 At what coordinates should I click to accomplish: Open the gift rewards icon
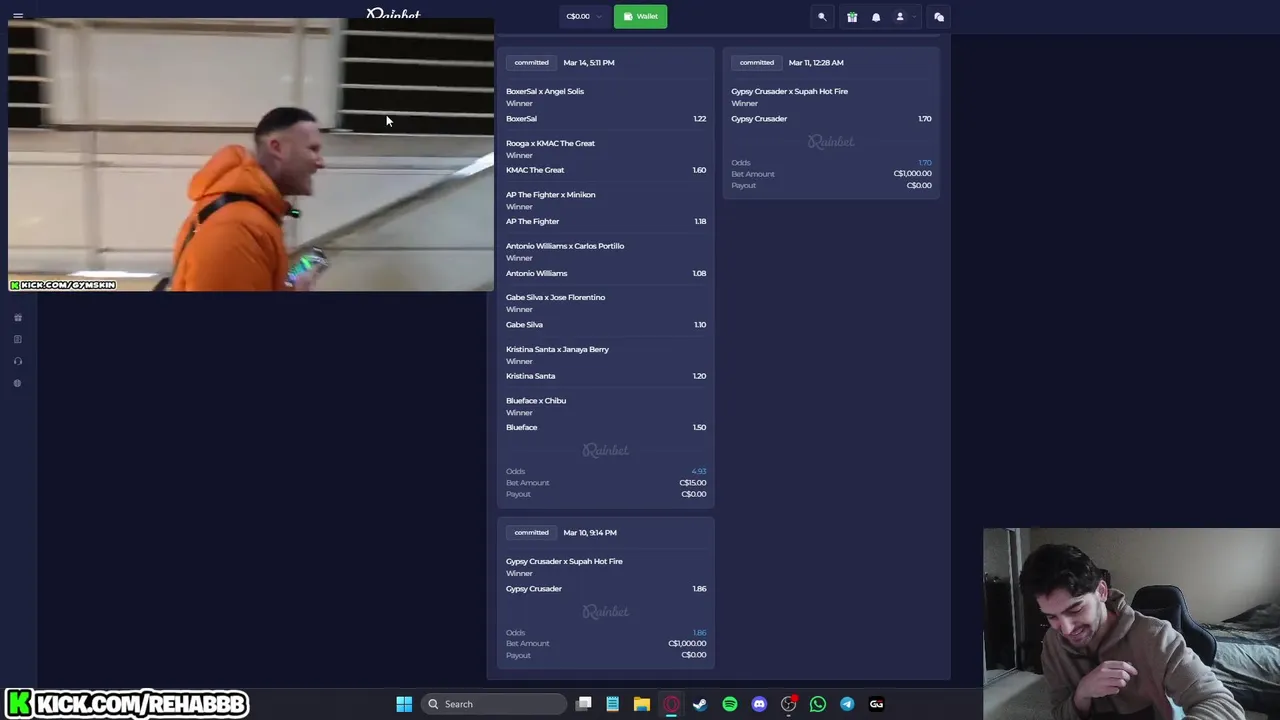[x=852, y=17]
